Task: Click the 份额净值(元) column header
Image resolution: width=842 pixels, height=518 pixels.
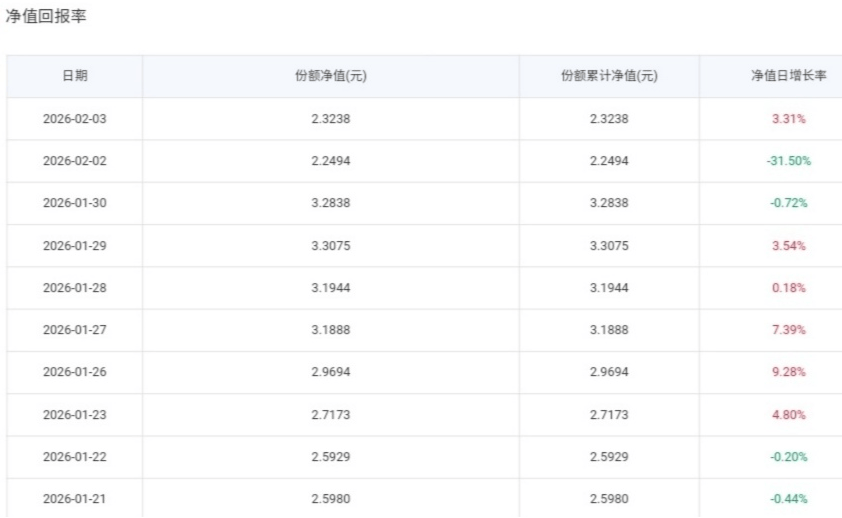Action: pos(330,76)
